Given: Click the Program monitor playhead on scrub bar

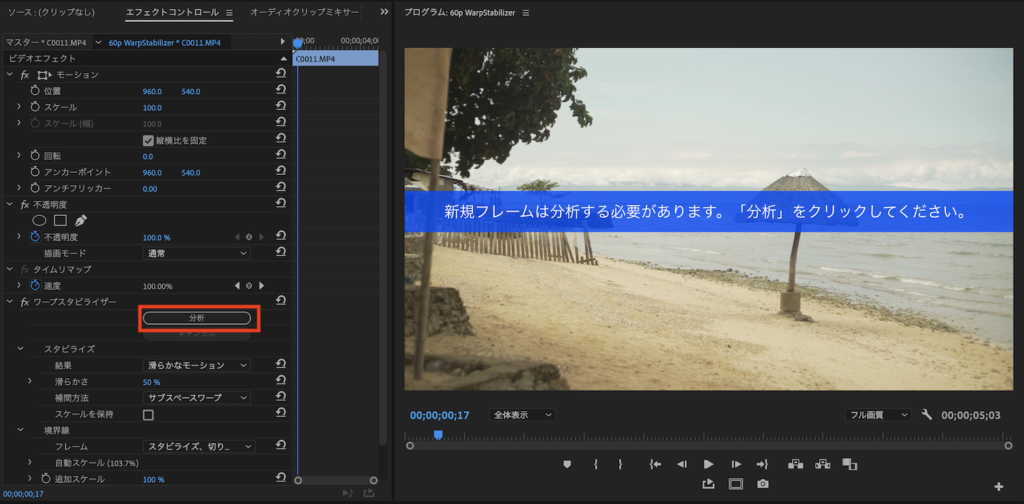Looking at the screenshot, I should [x=438, y=435].
